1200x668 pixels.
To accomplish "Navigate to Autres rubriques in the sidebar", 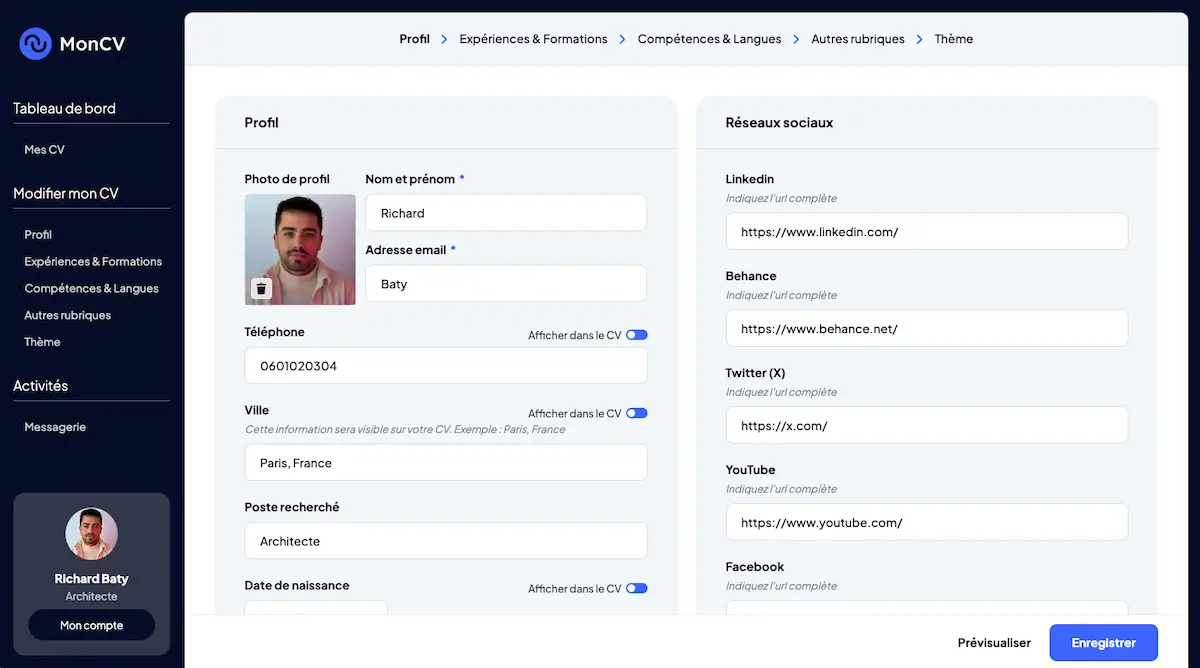I will click(x=66, y=315).
